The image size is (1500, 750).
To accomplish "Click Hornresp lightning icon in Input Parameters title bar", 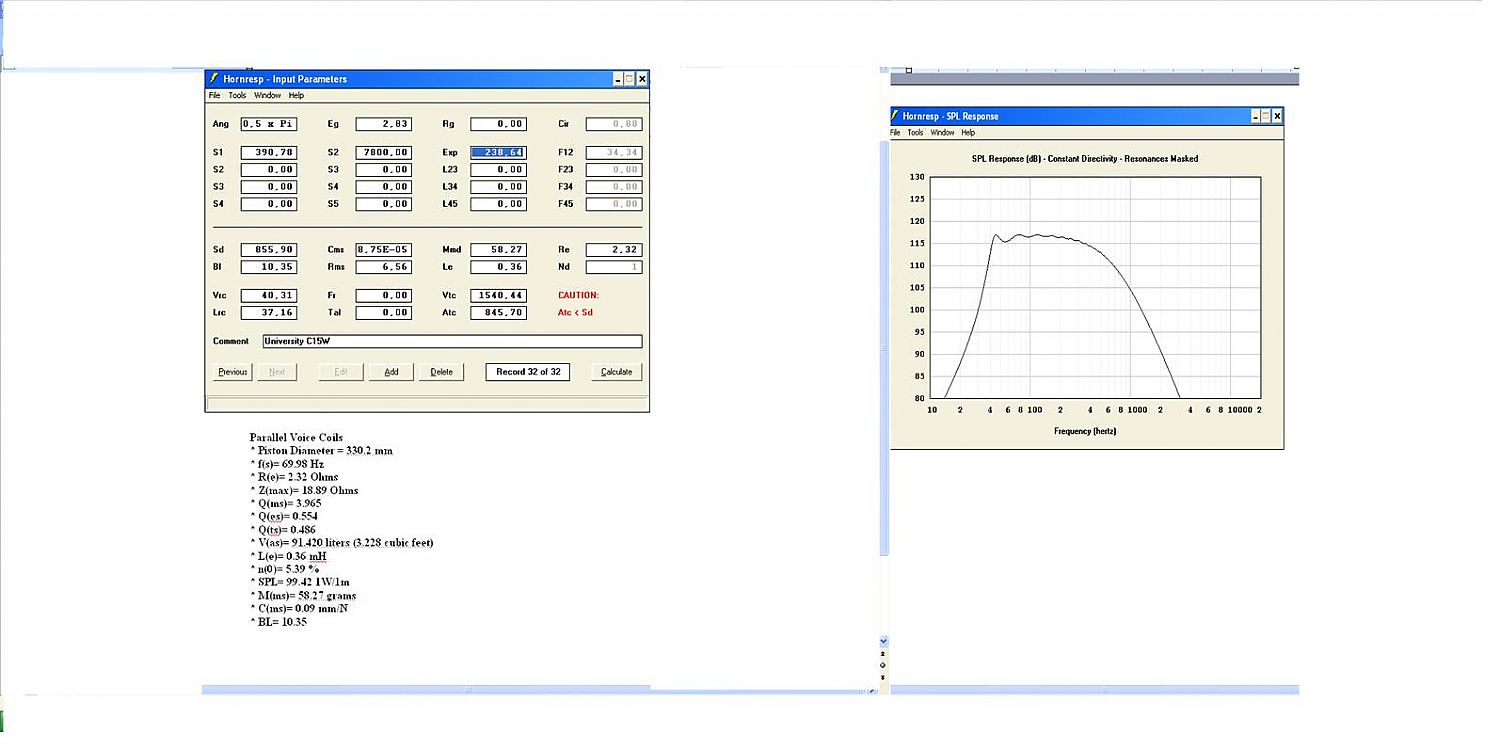I will [x=213, y=79].
